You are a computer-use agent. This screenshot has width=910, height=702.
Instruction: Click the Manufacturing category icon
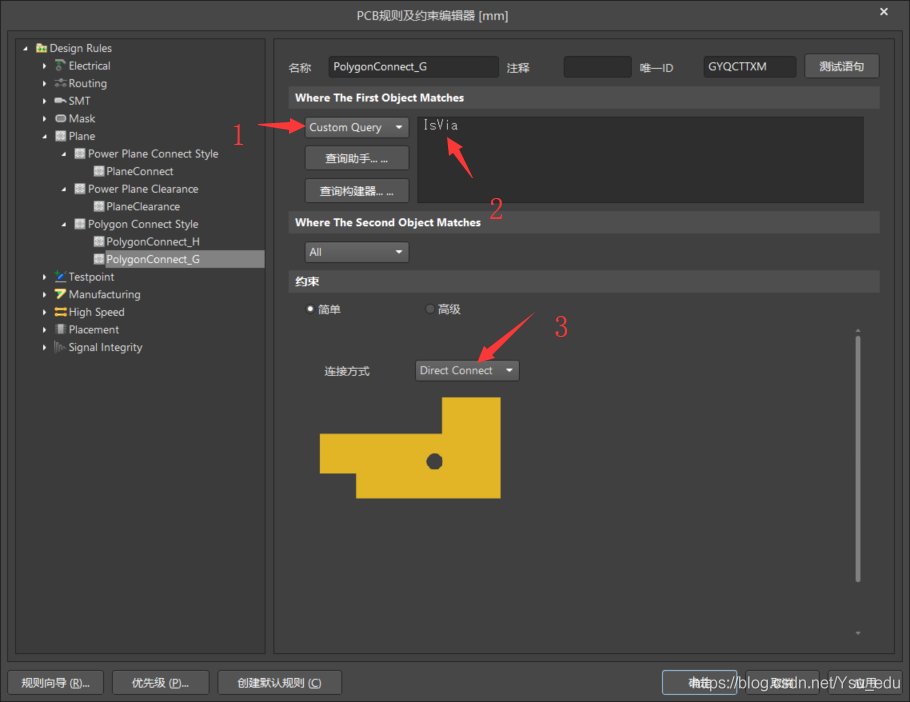pyautogui.click(x=60, y=294)
